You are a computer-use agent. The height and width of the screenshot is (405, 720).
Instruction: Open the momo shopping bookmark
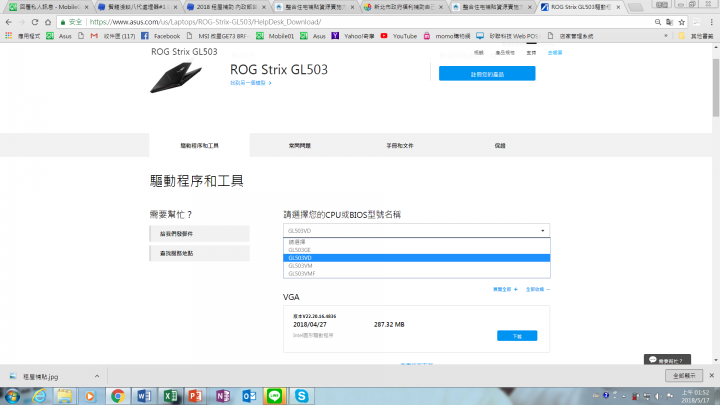tap(447, 36)
